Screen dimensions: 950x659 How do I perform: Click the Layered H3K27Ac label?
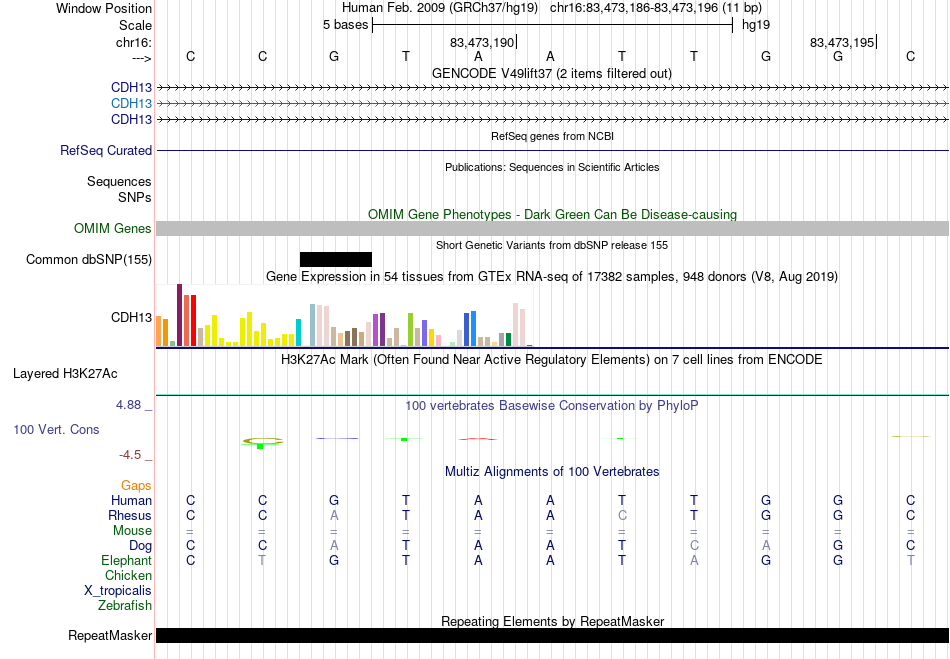coord(65,374)
